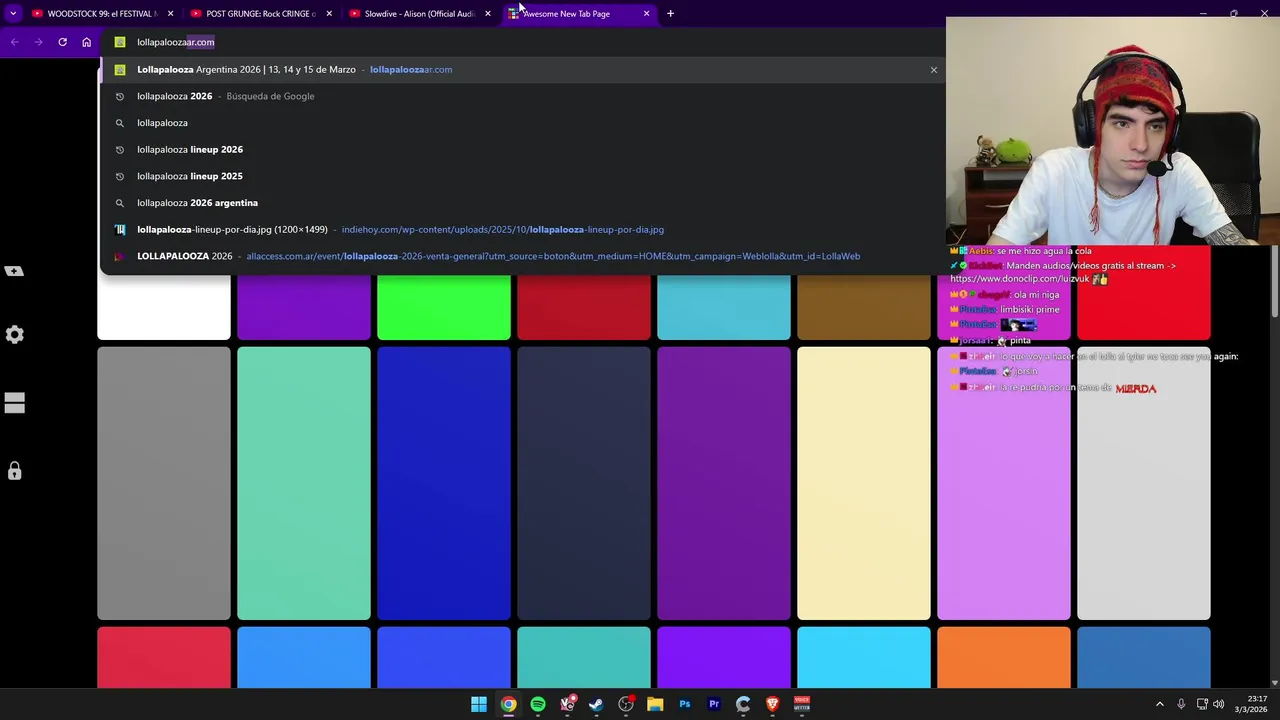Remove the Lollapalooza Argentina suggestion
Viewport: 1280px width, 720px height.
pos(934,70)
